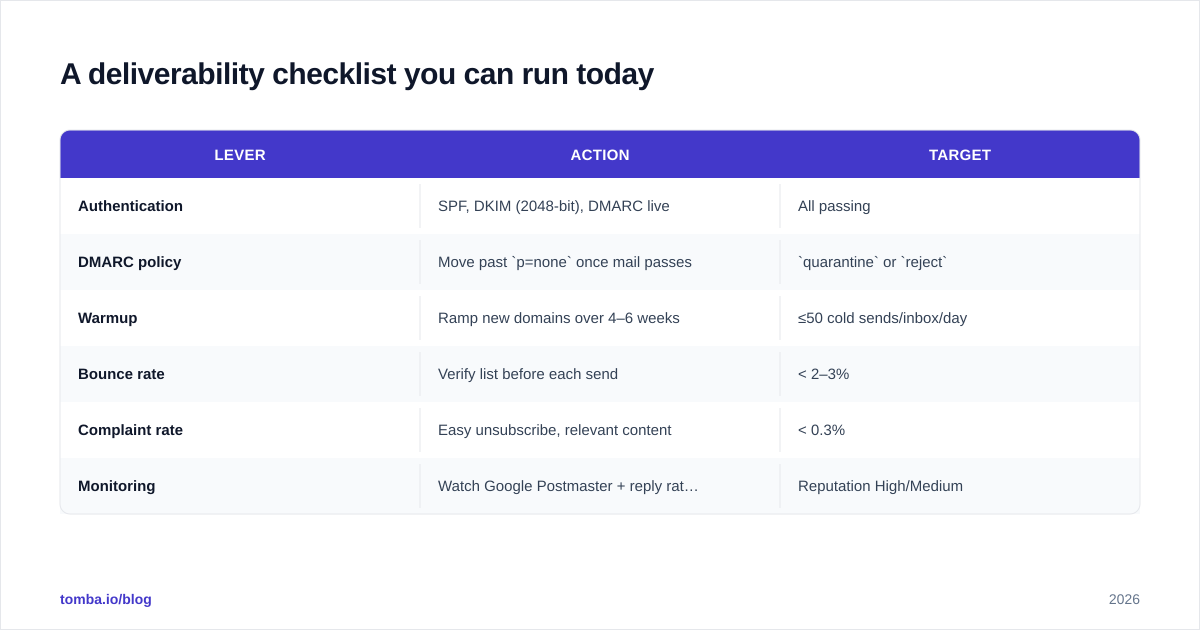
Task: Click the 'DMARC policy' row label
Action: (129, 262)
